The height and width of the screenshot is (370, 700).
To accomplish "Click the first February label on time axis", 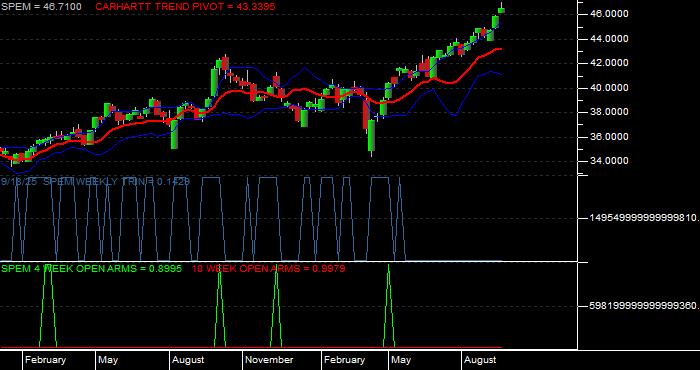I will coord(45,360).
